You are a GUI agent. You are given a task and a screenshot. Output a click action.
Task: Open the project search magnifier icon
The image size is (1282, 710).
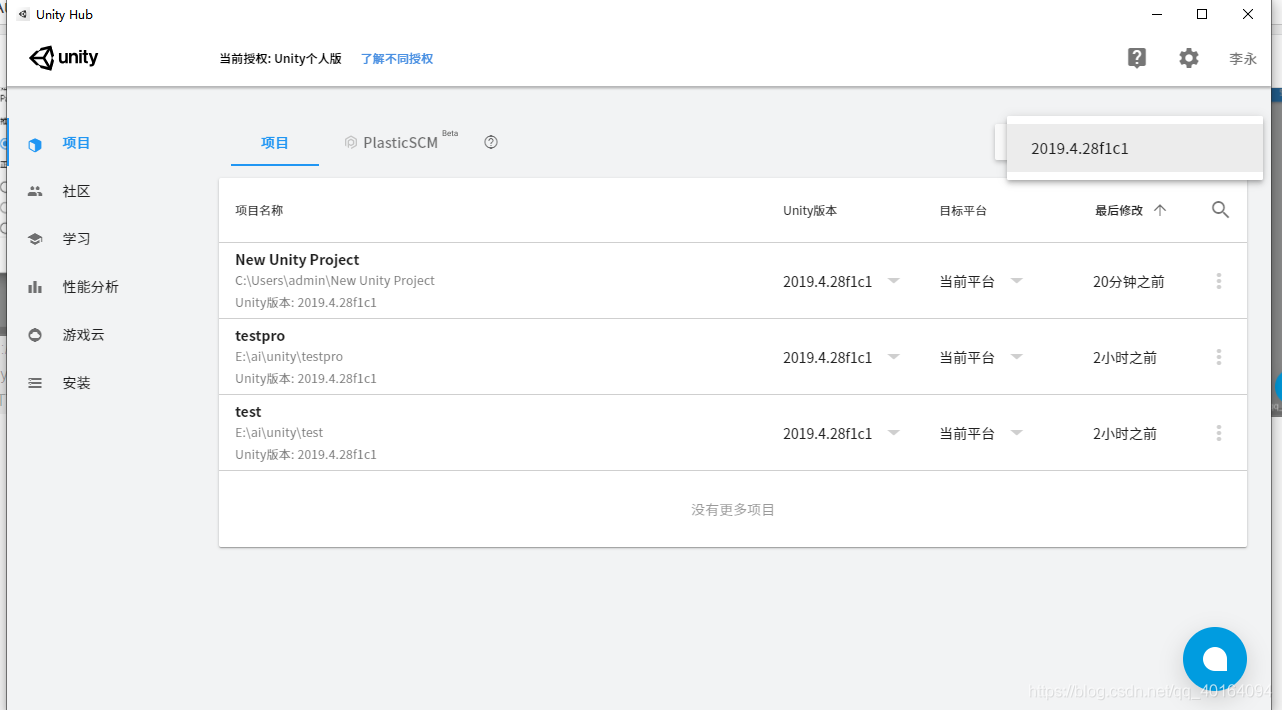tap(1220, 210)
